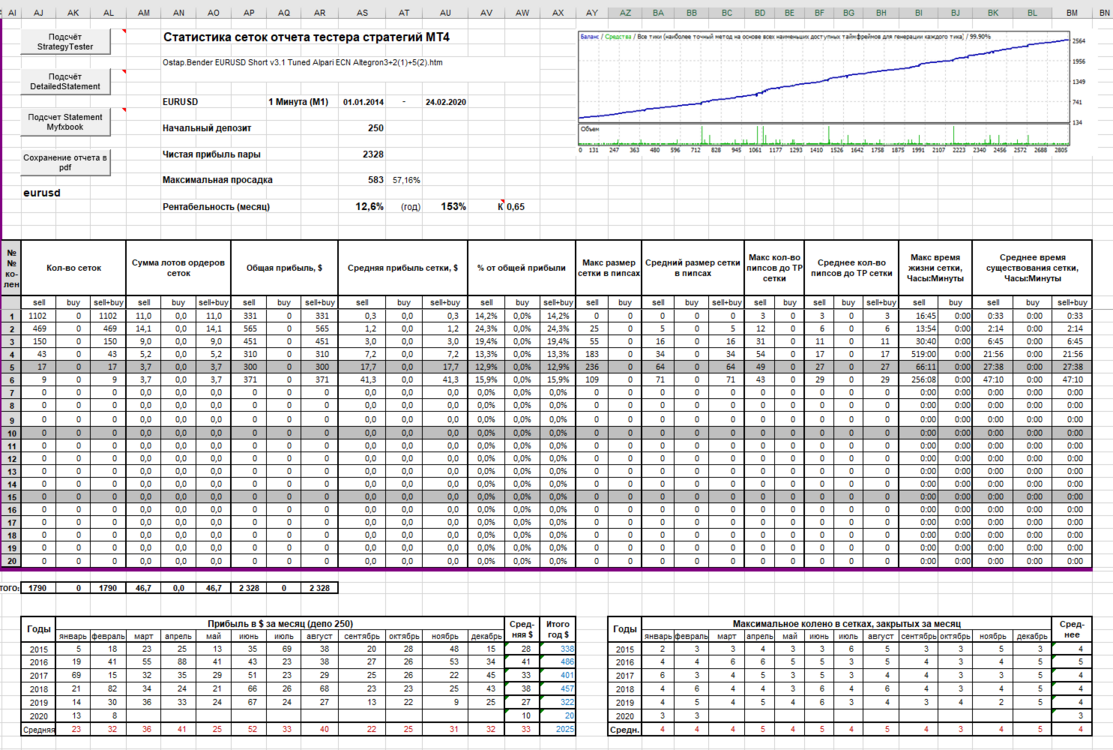Select column header BM
The height and width of the screenshot is (750, 1113).
point(1072,13)
